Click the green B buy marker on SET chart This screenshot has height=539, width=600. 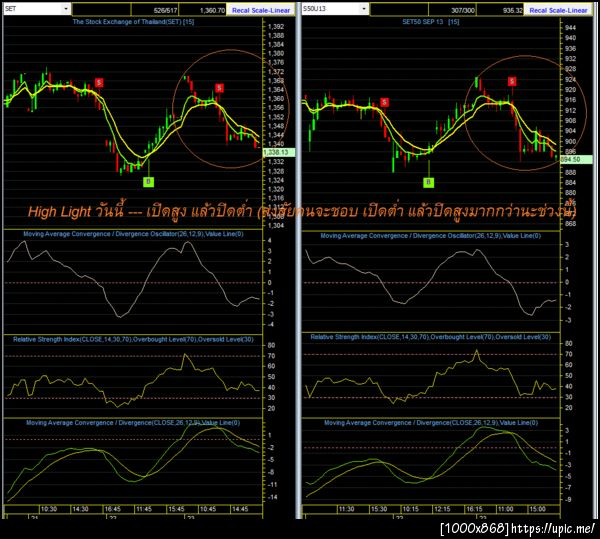point(148,182)
